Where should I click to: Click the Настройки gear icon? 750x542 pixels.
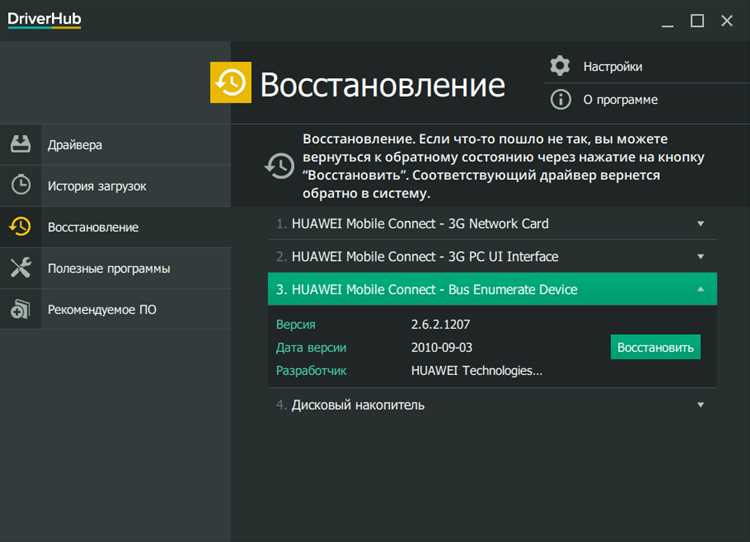(x=560, y=66)
